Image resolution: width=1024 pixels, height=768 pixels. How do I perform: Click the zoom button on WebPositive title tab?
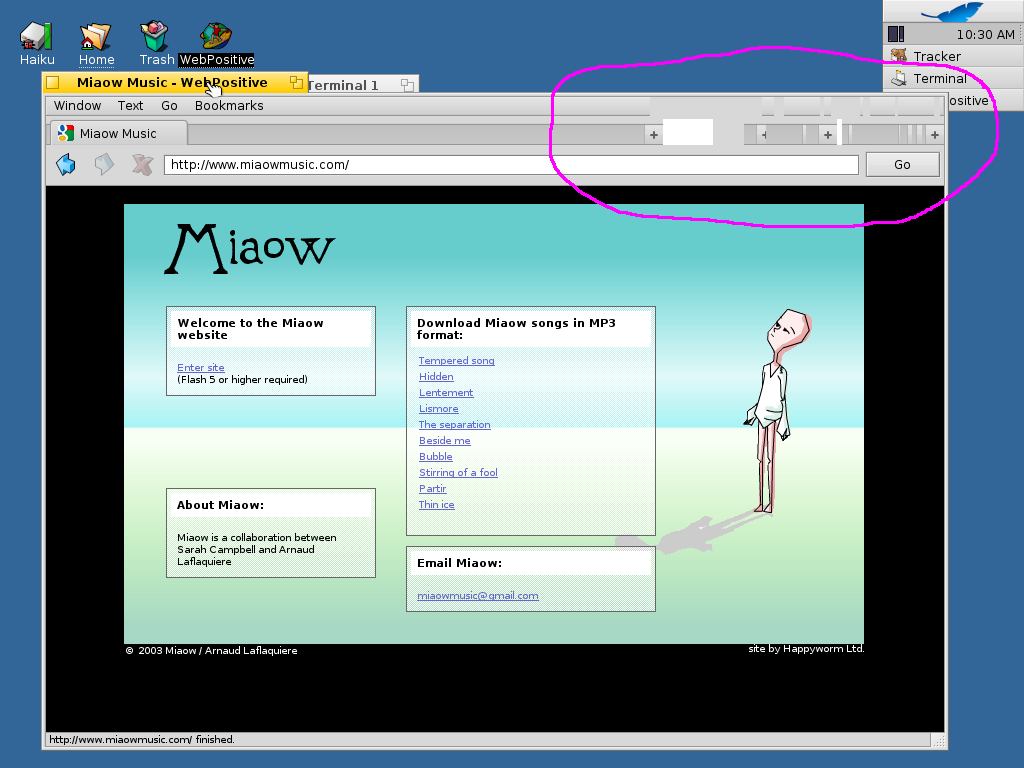pyautogui.click(x=297, y=83)
